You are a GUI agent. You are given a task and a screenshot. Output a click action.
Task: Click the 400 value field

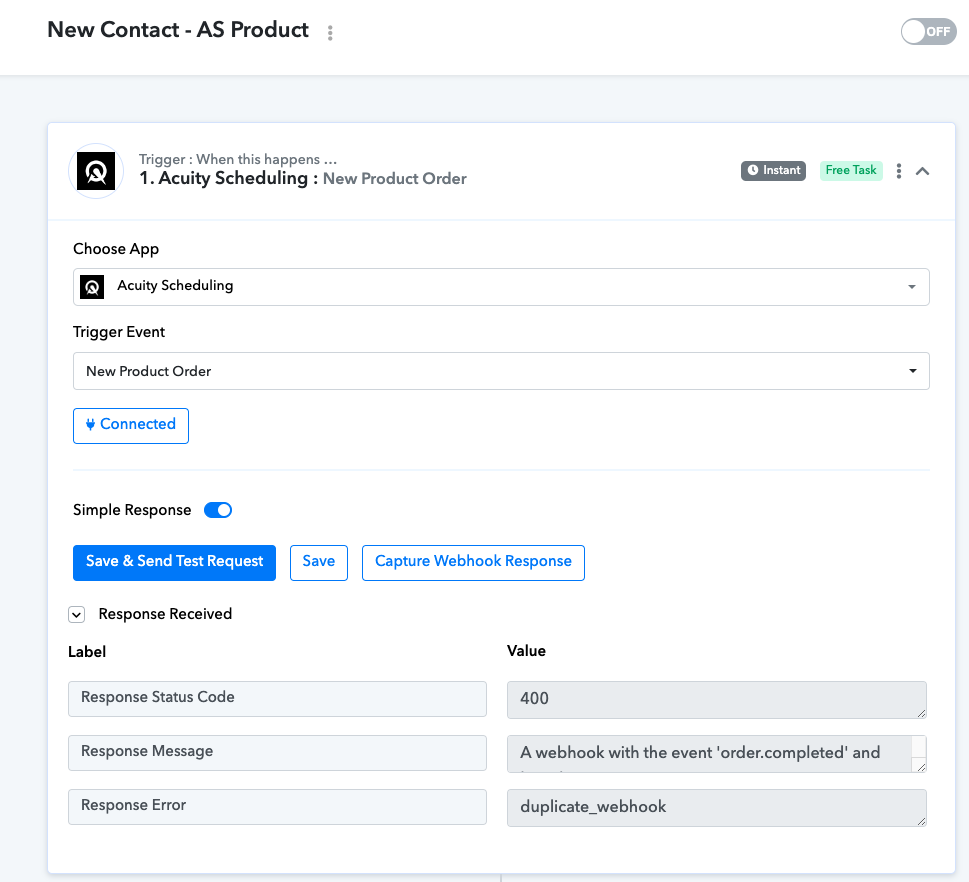[717, 700]
